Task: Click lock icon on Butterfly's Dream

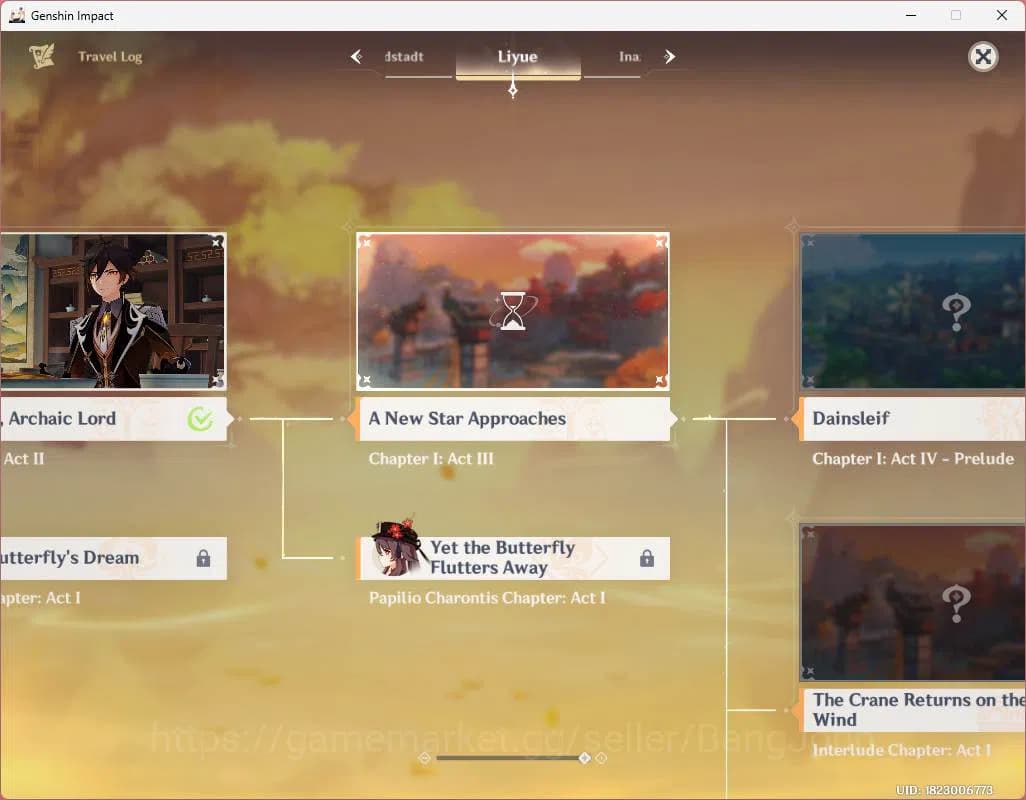Action: tap(203, 558)
